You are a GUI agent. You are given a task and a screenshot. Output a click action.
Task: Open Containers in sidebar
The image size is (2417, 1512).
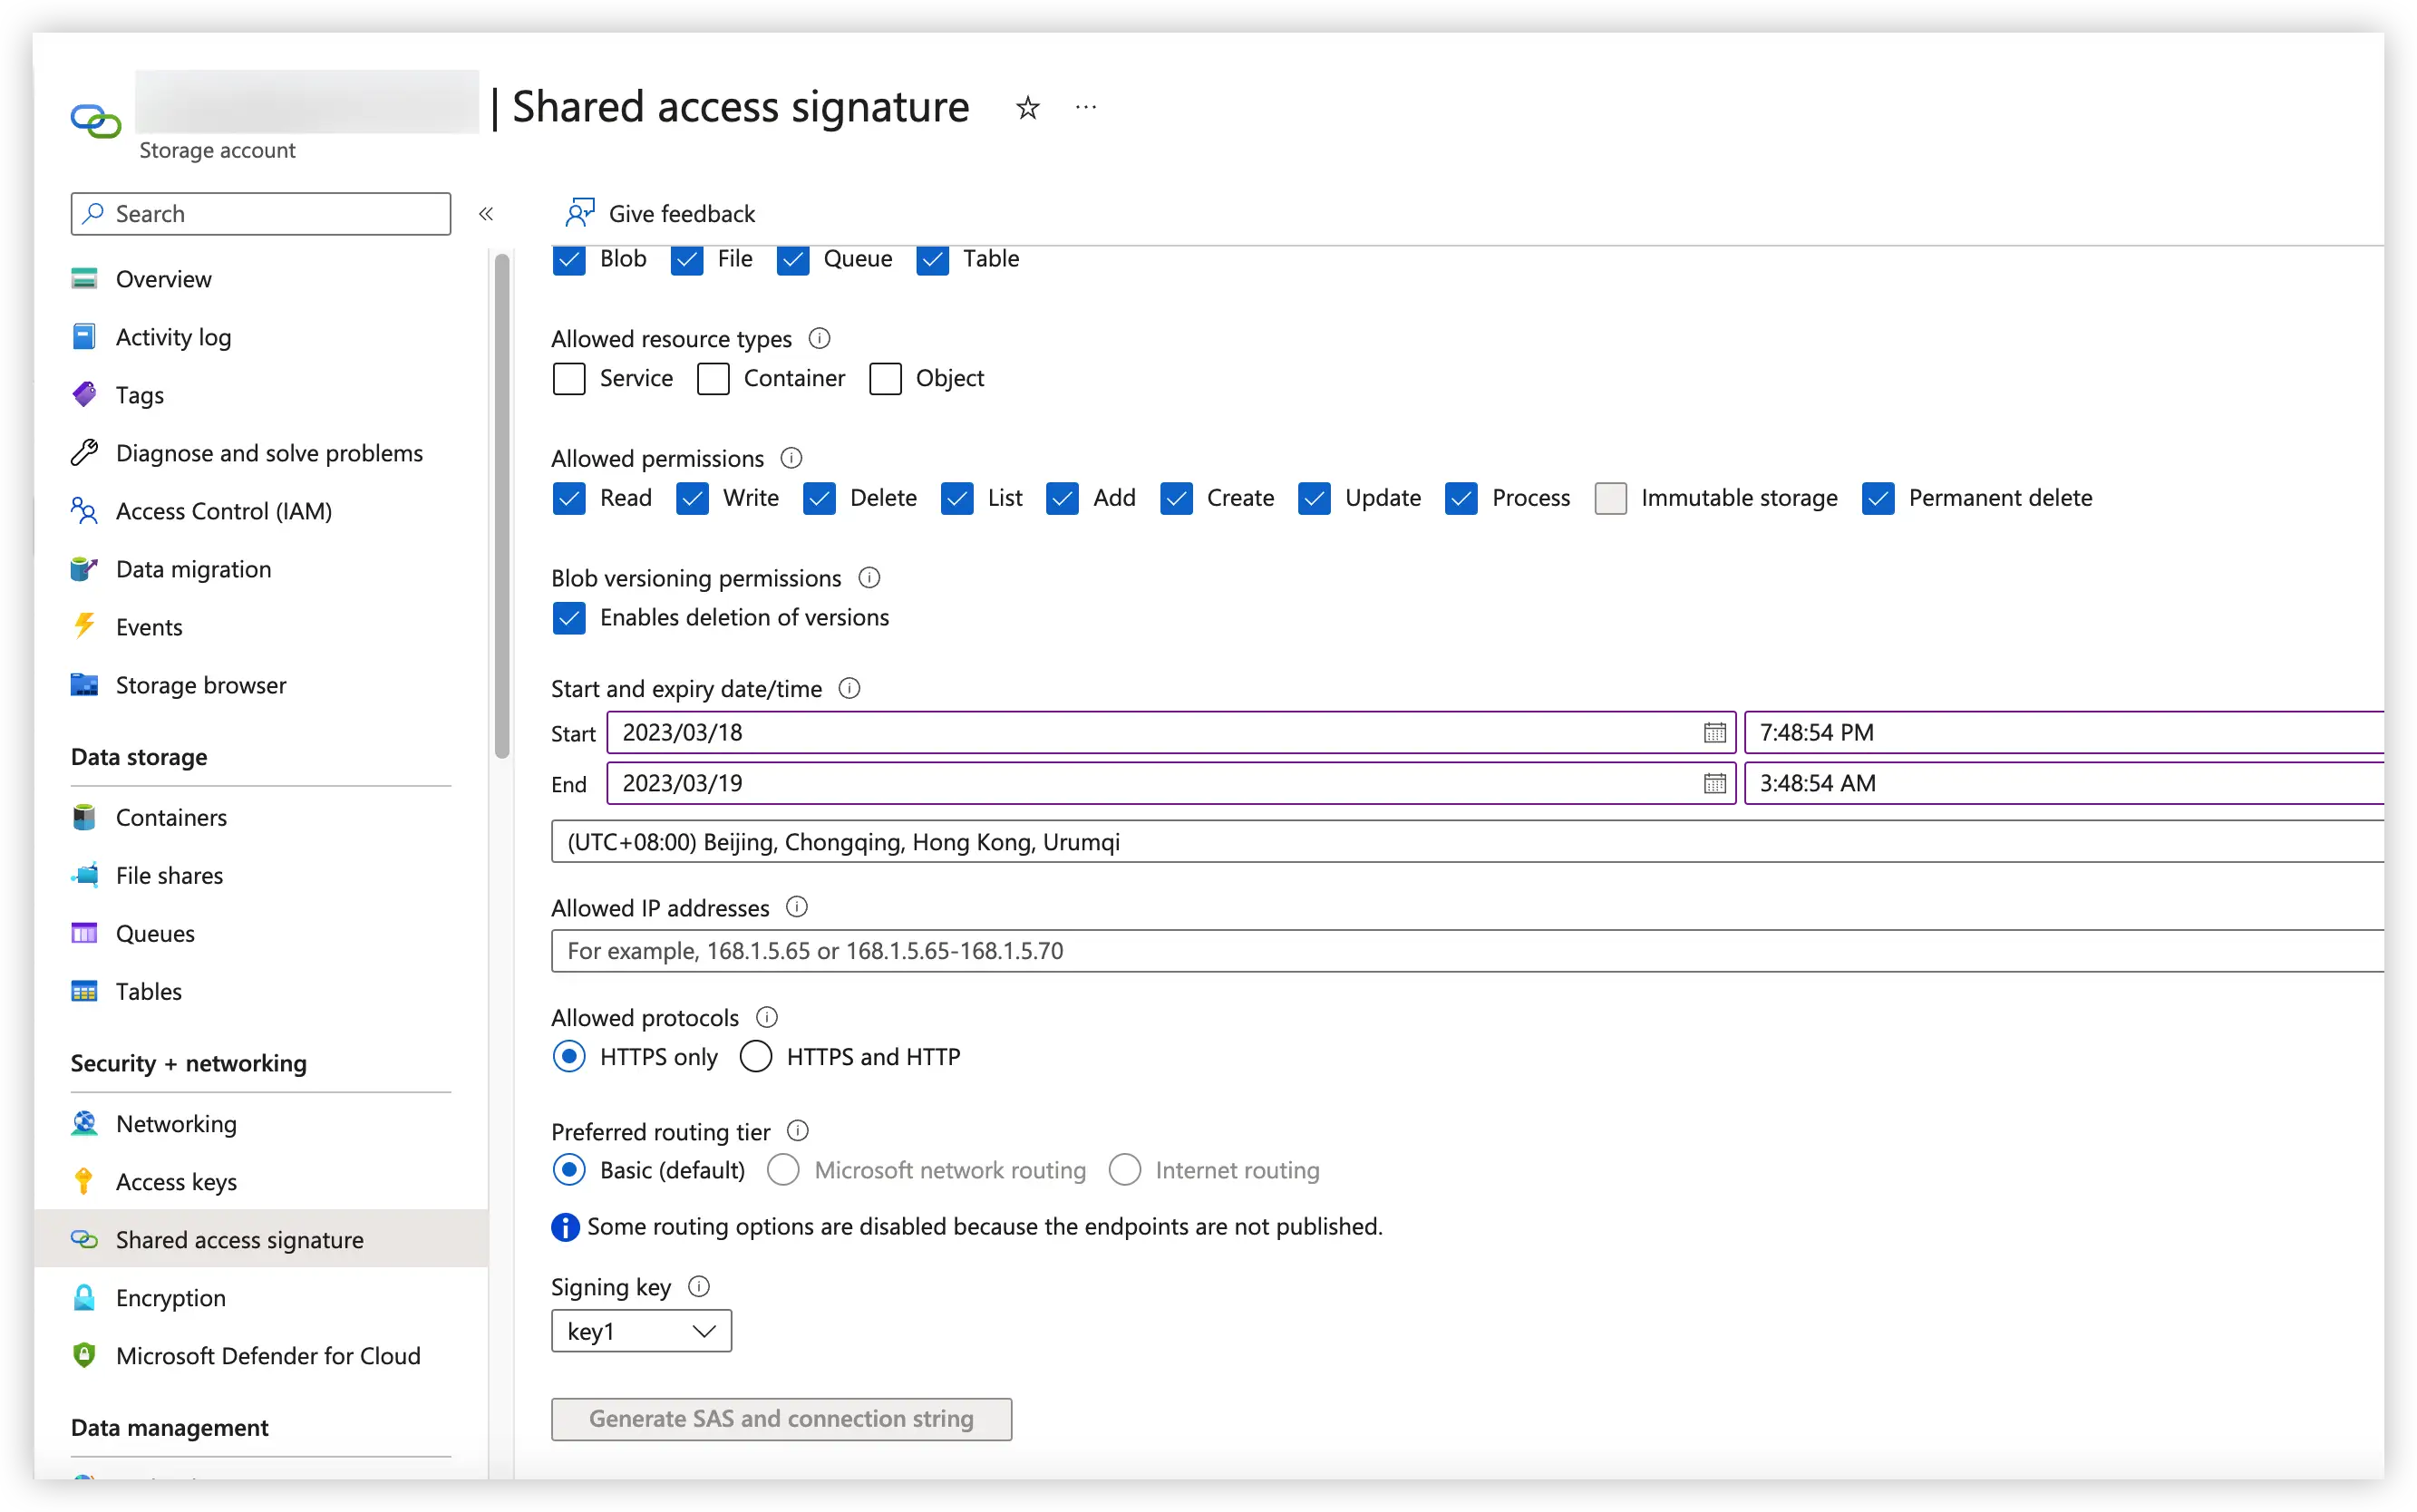pyautogui.click(x=171, y=817)
